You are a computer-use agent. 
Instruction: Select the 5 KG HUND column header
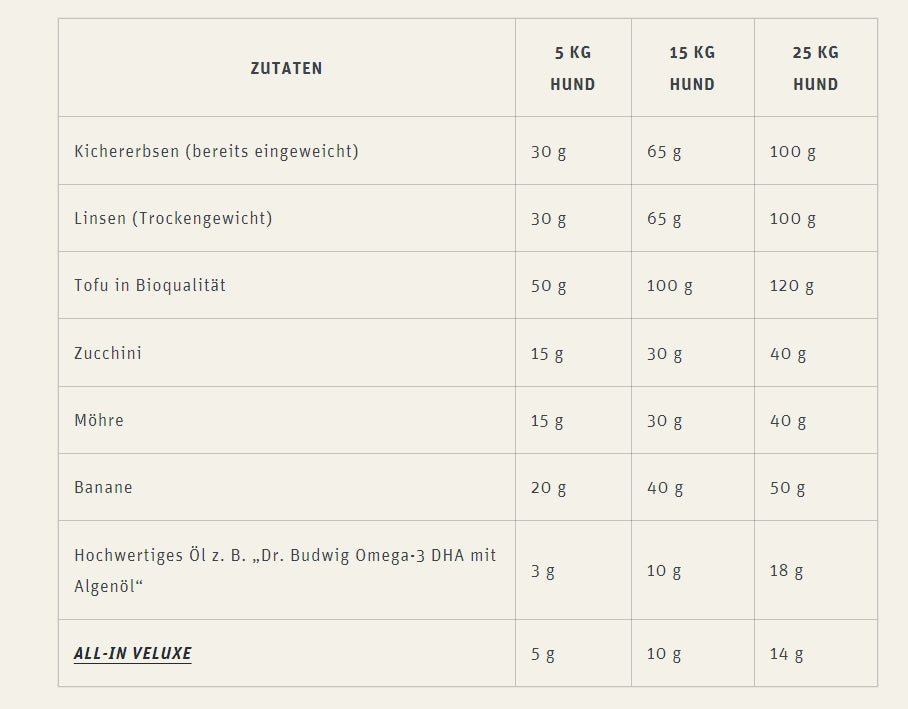[573, 68]
